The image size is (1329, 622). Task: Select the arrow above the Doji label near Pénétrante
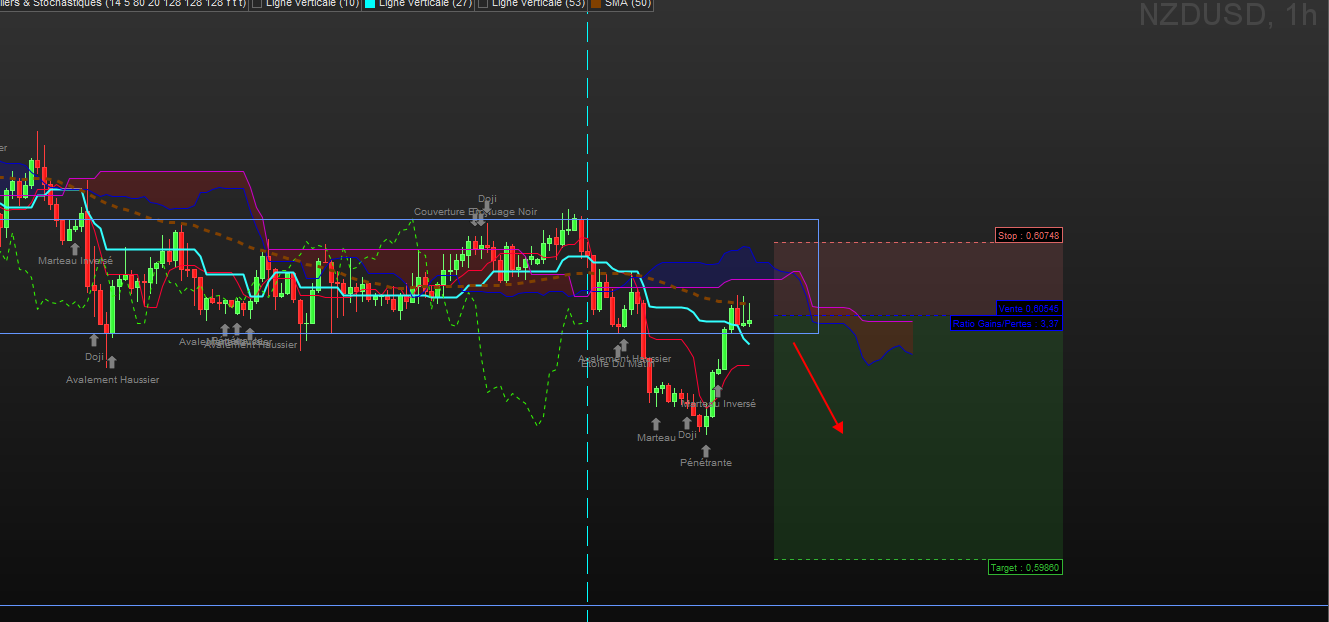pos(687,423)
